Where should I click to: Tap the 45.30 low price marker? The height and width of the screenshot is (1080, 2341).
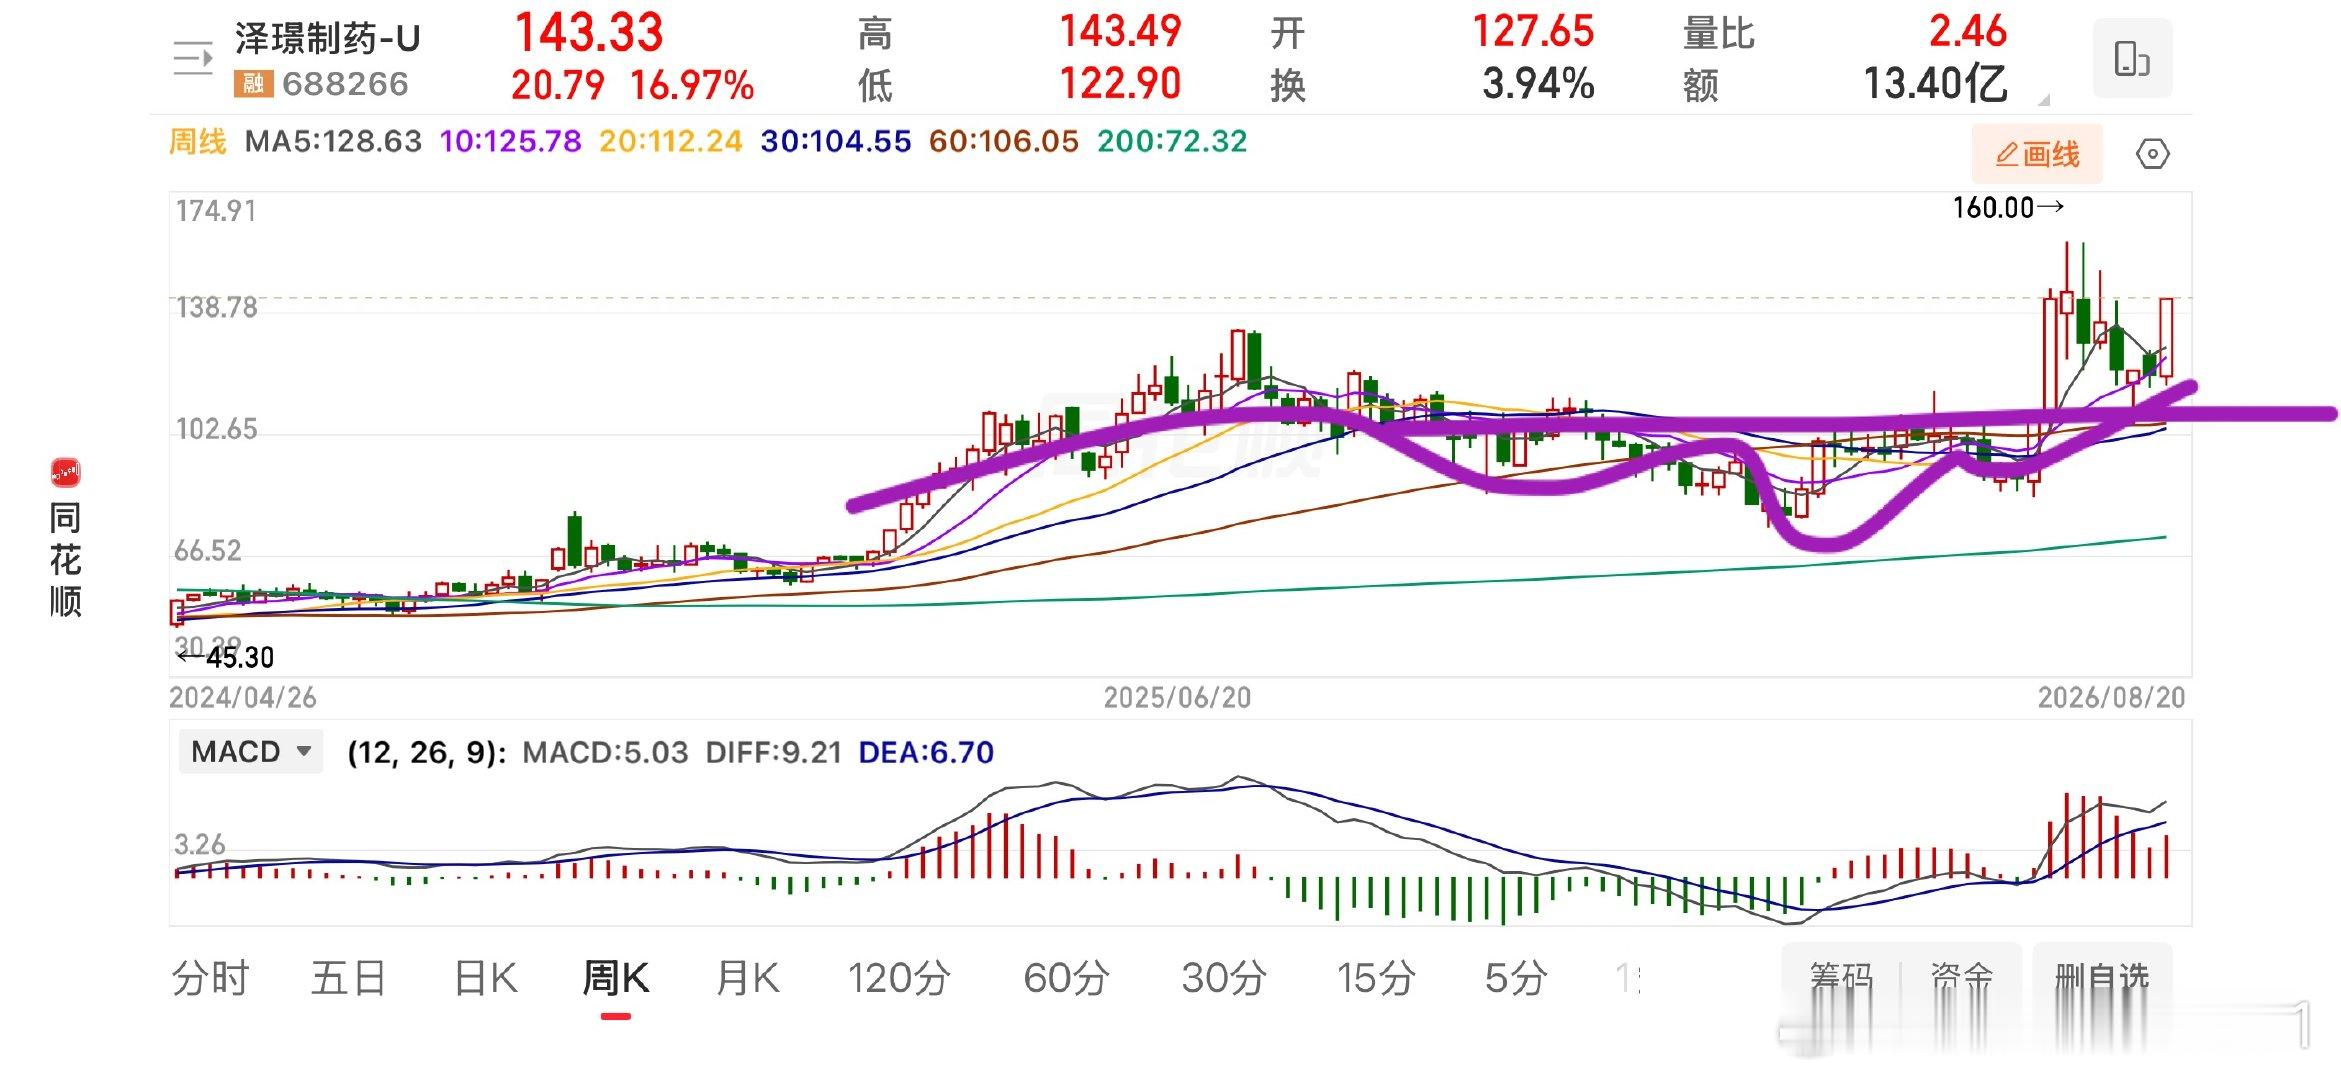226,657
